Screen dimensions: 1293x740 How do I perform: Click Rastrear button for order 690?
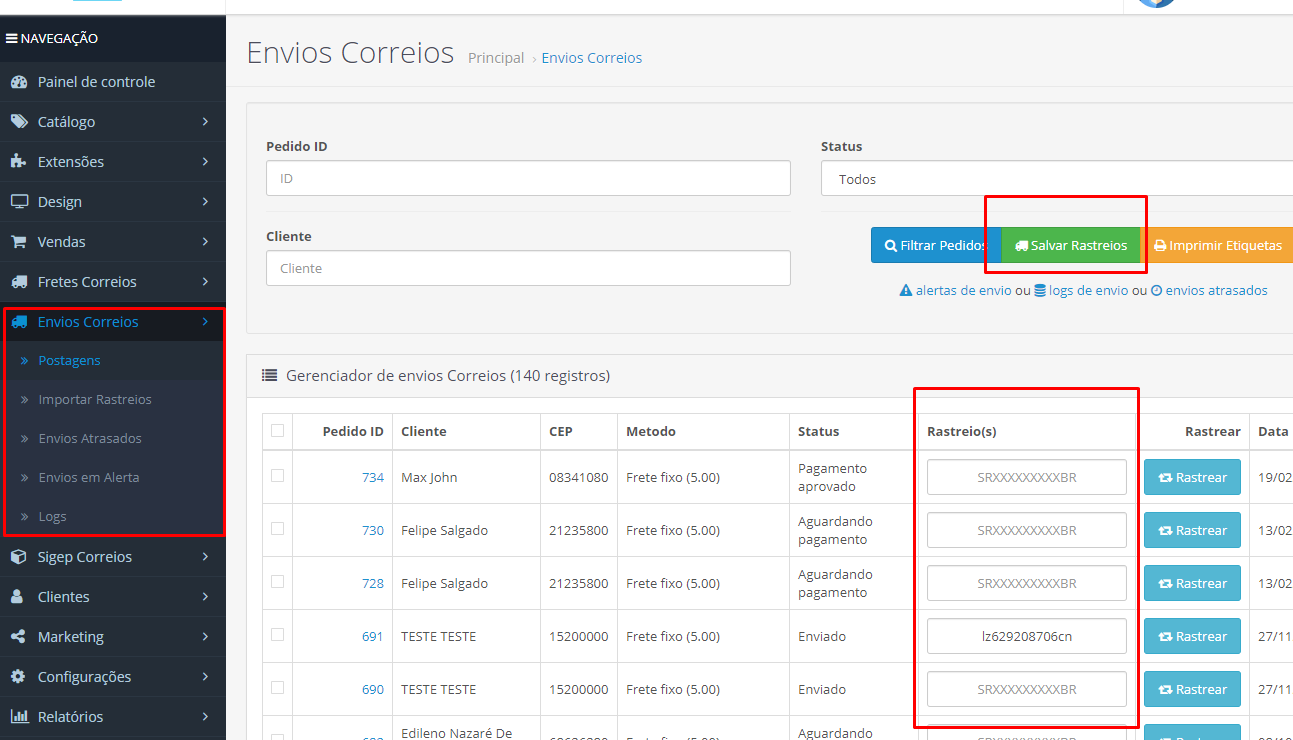pos(1192,689)
